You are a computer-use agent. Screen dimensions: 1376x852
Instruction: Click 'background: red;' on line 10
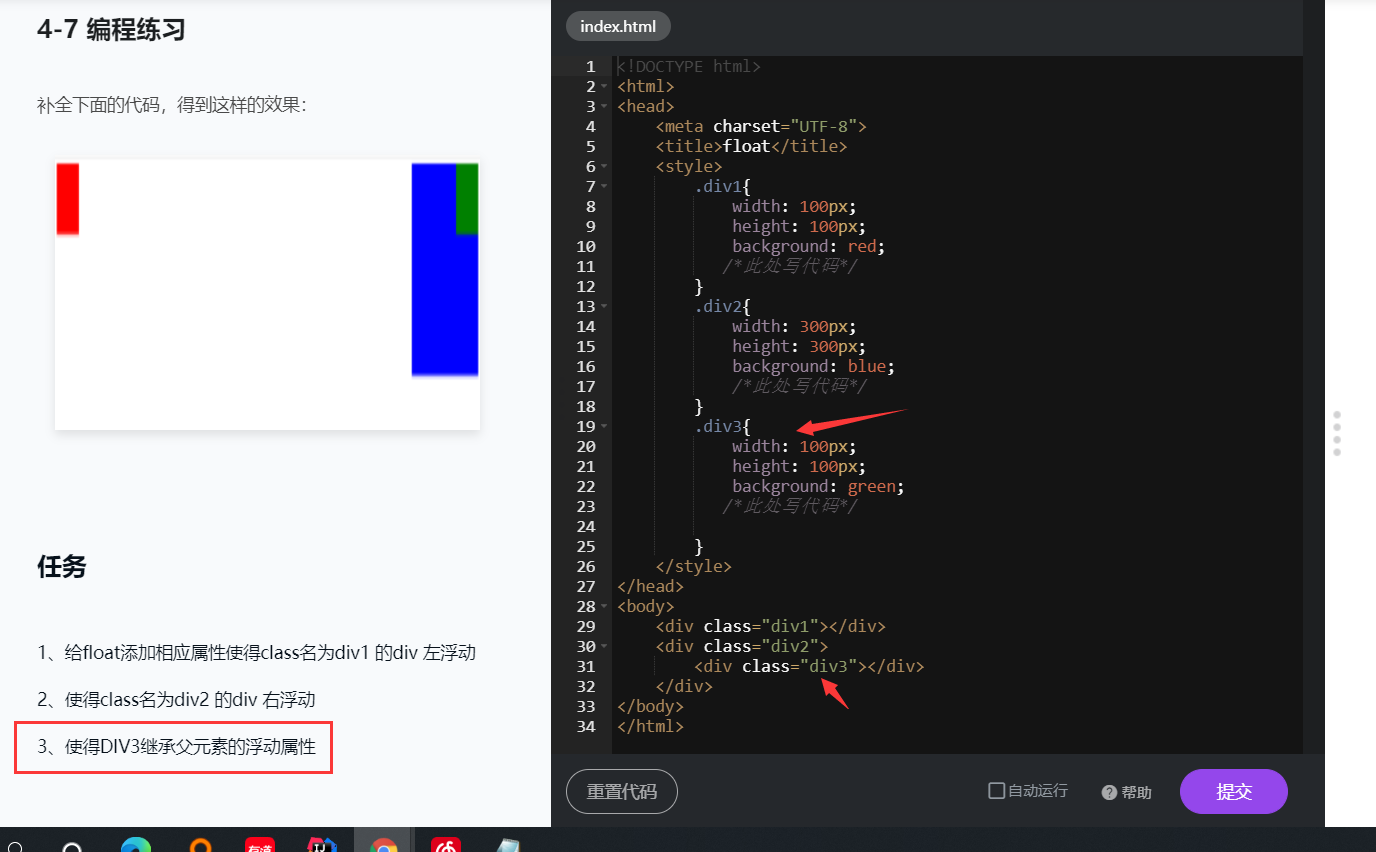809,246
